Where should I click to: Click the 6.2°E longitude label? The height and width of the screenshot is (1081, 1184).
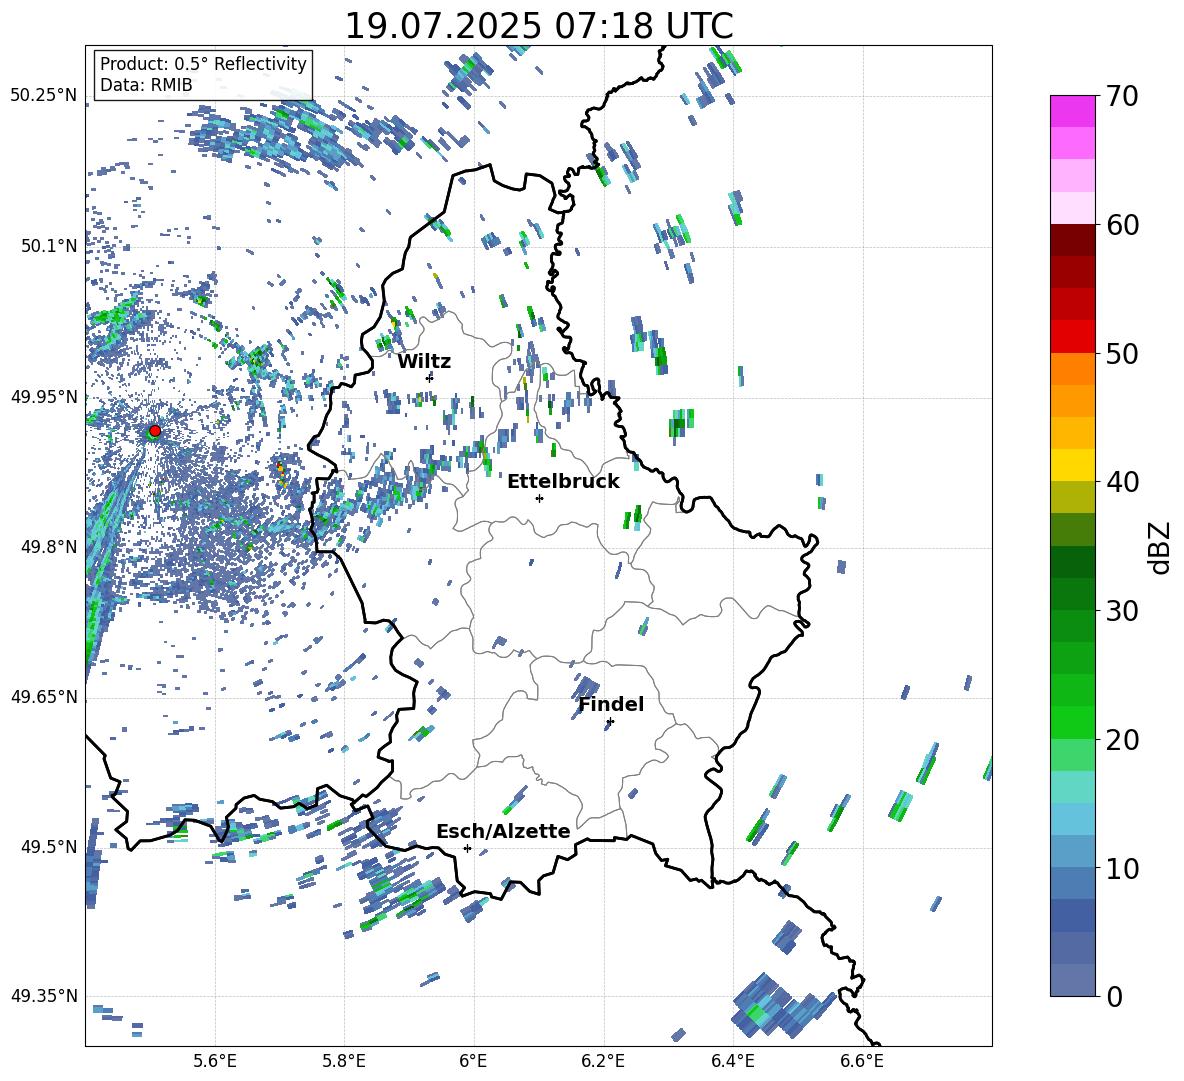click(x=603, y=1061)
